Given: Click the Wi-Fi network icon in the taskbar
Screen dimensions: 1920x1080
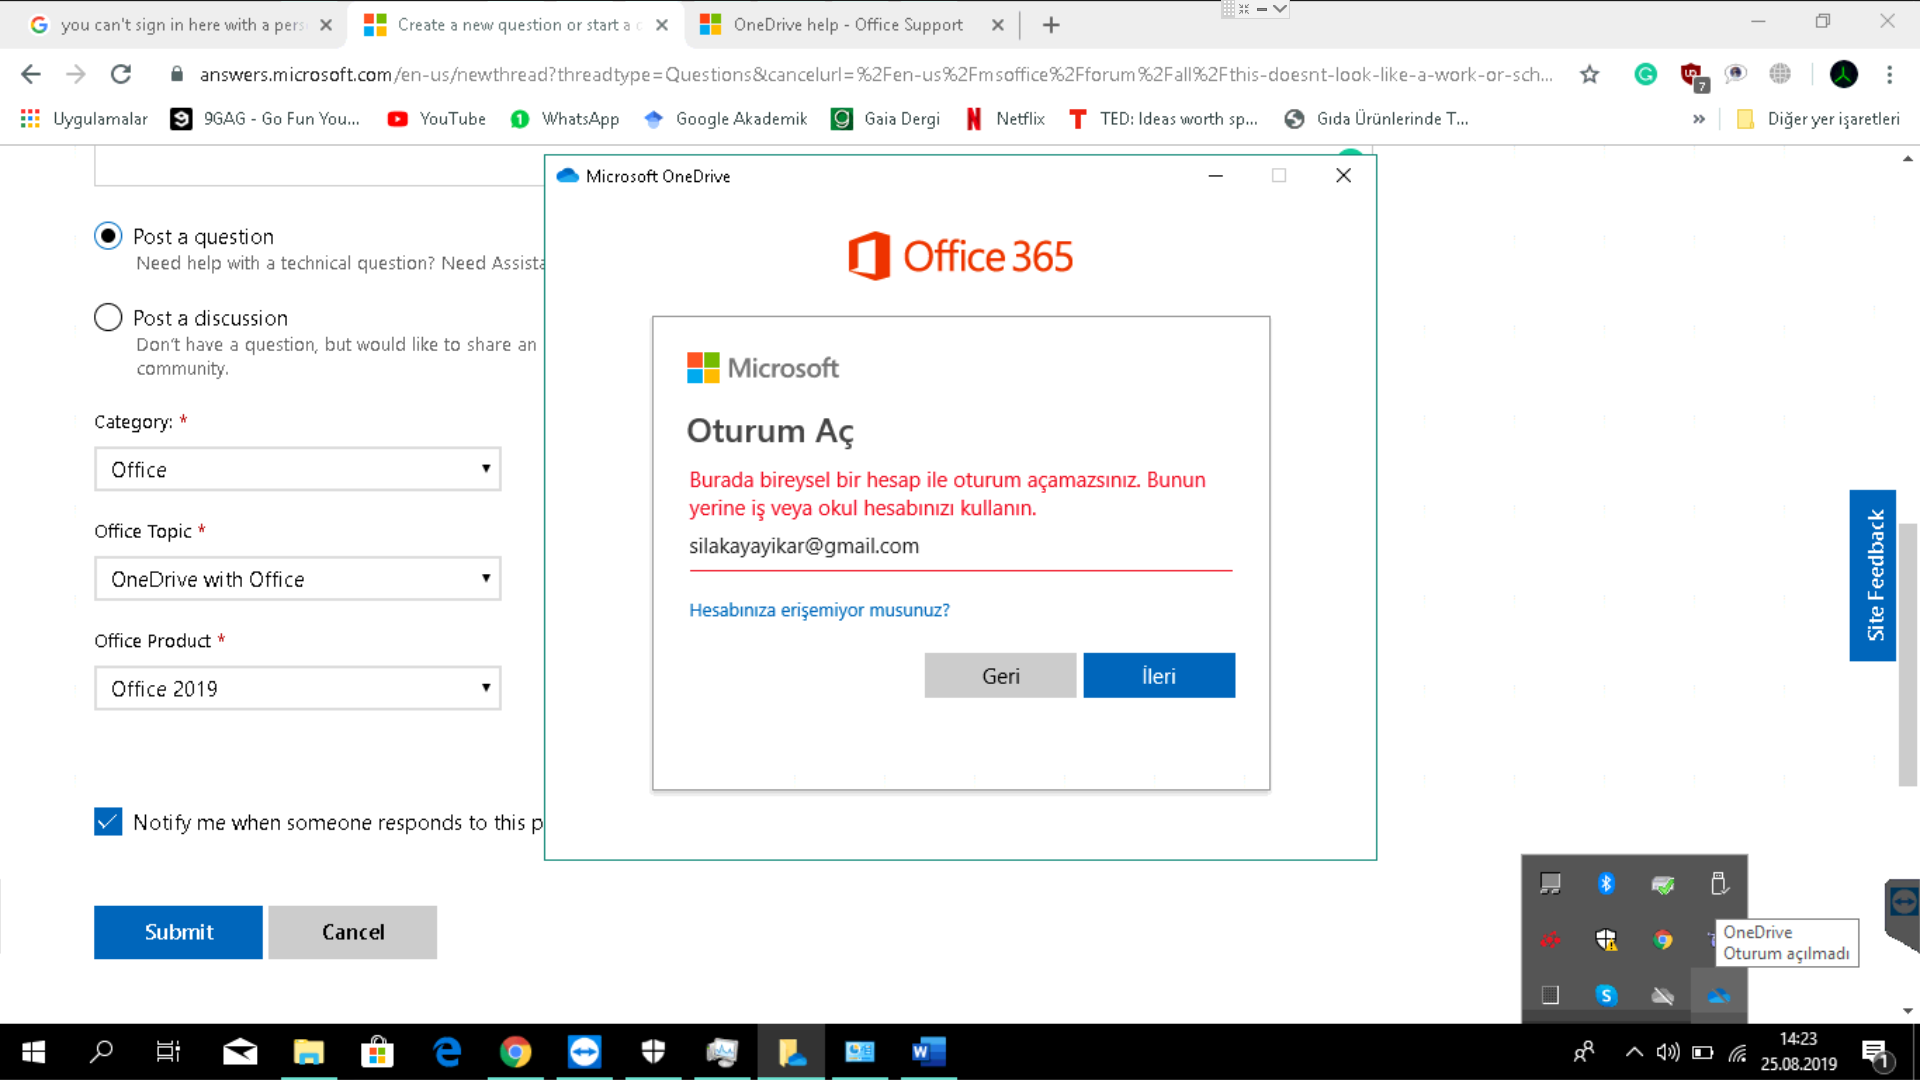Looking at the screenshot, I should [1738, 1052].
